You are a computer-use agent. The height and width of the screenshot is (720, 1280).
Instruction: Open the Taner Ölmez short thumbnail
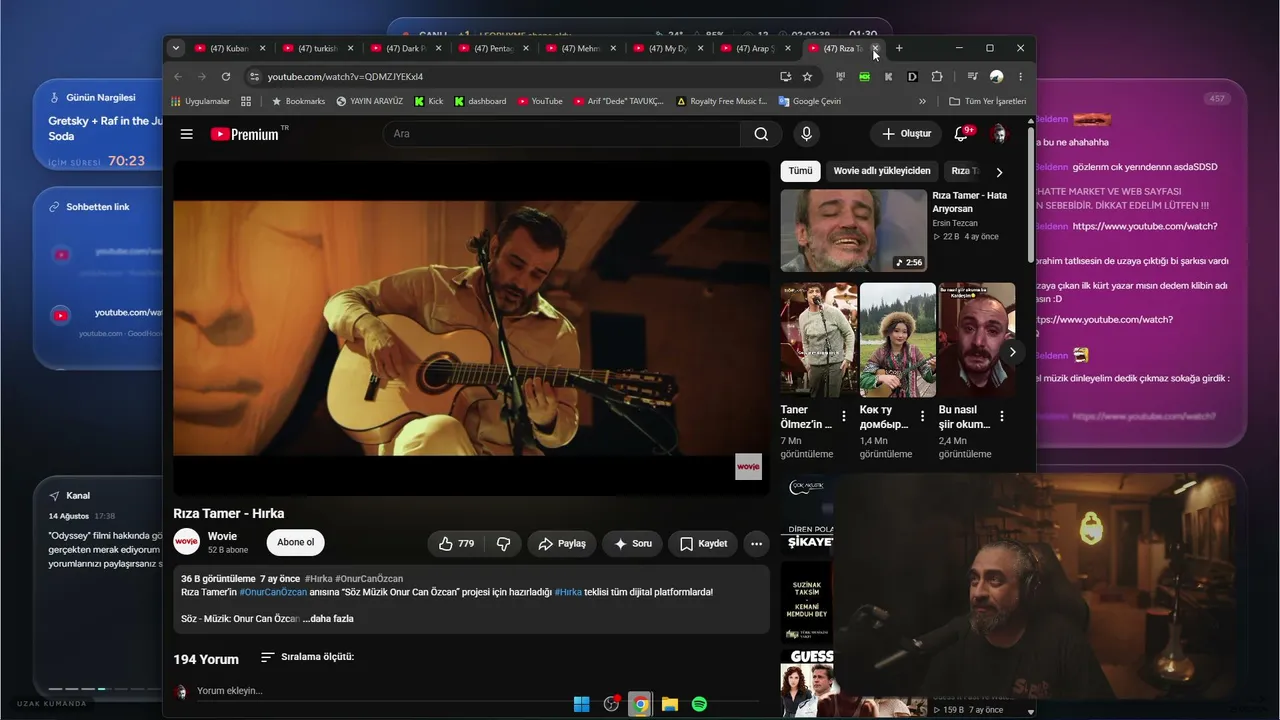click(819, 340)
